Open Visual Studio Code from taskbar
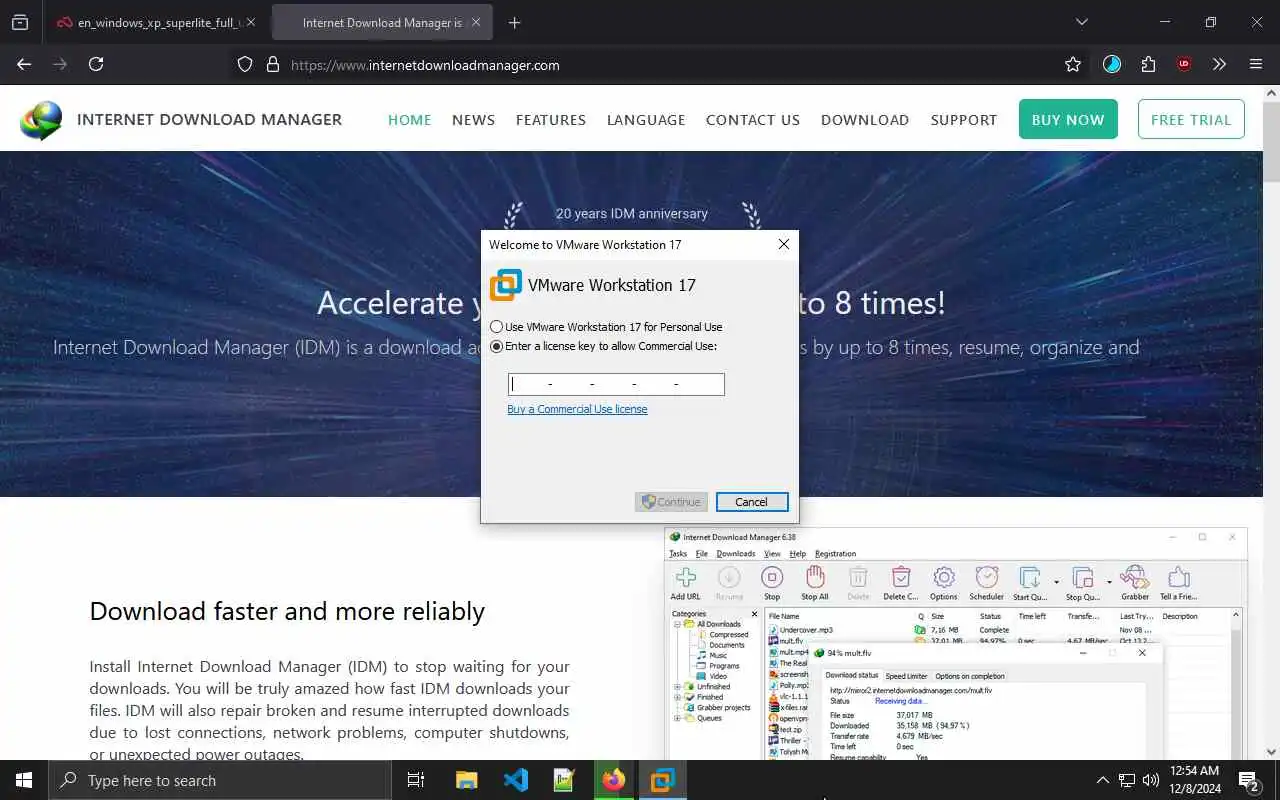 [516, 780]
